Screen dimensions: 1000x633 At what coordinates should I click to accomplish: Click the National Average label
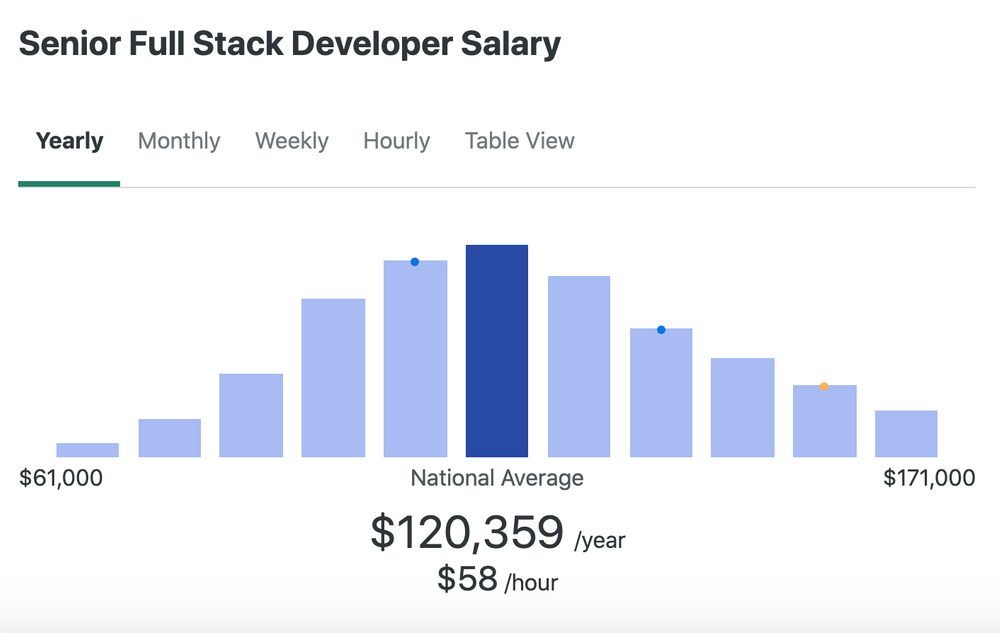[x=497, y=478]
